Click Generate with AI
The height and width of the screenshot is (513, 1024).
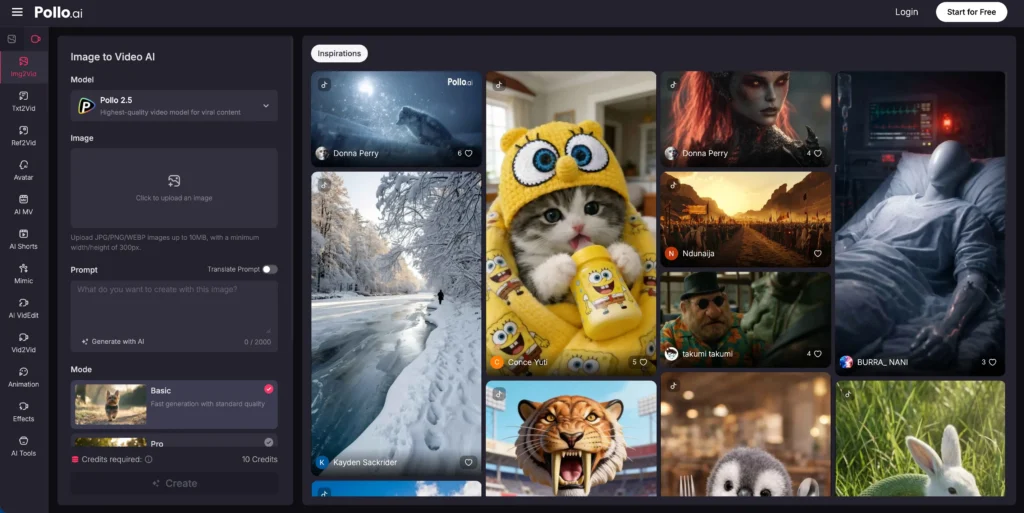click(113, 342)
